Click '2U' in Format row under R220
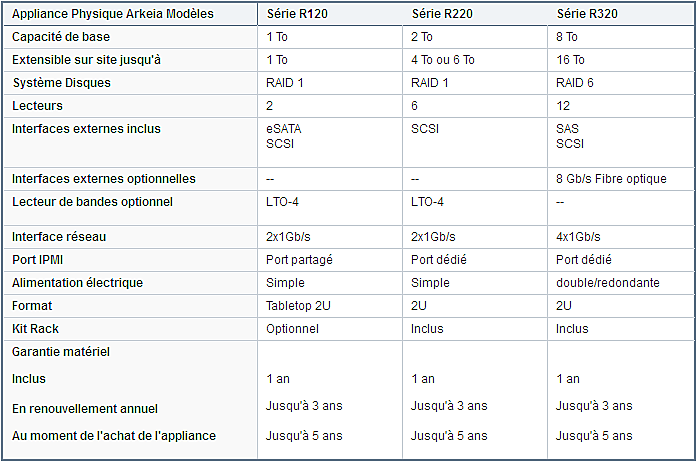 (419, 306)
